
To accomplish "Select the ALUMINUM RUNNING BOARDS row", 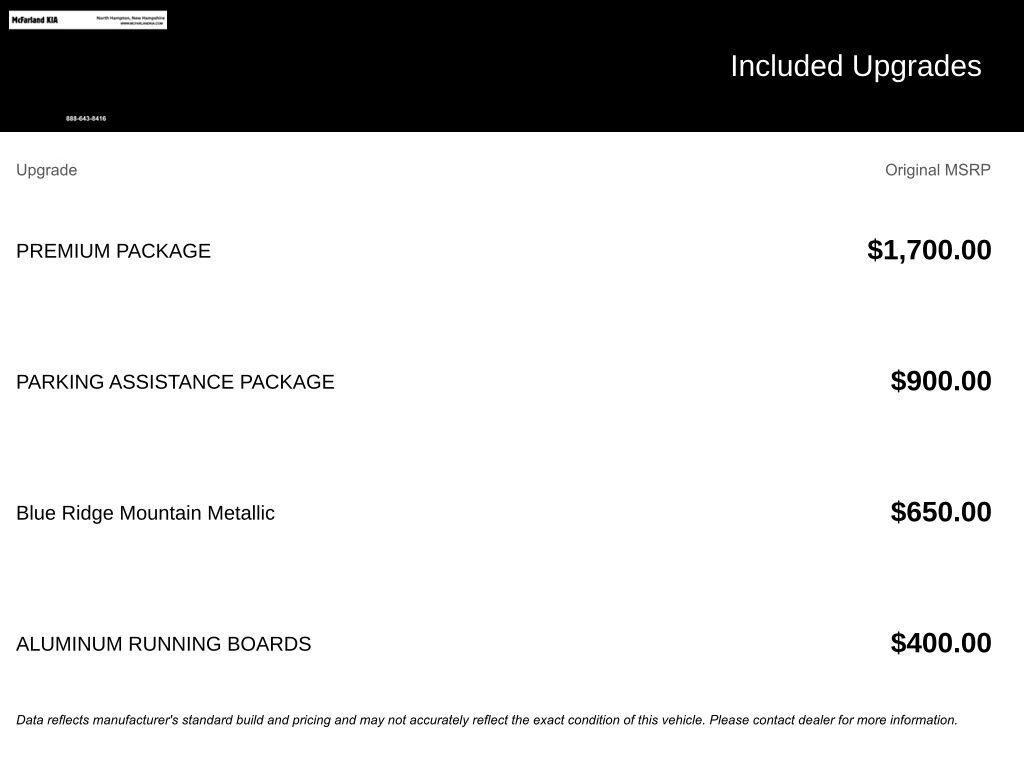I will pyautogui.click(x=163, y=644).
